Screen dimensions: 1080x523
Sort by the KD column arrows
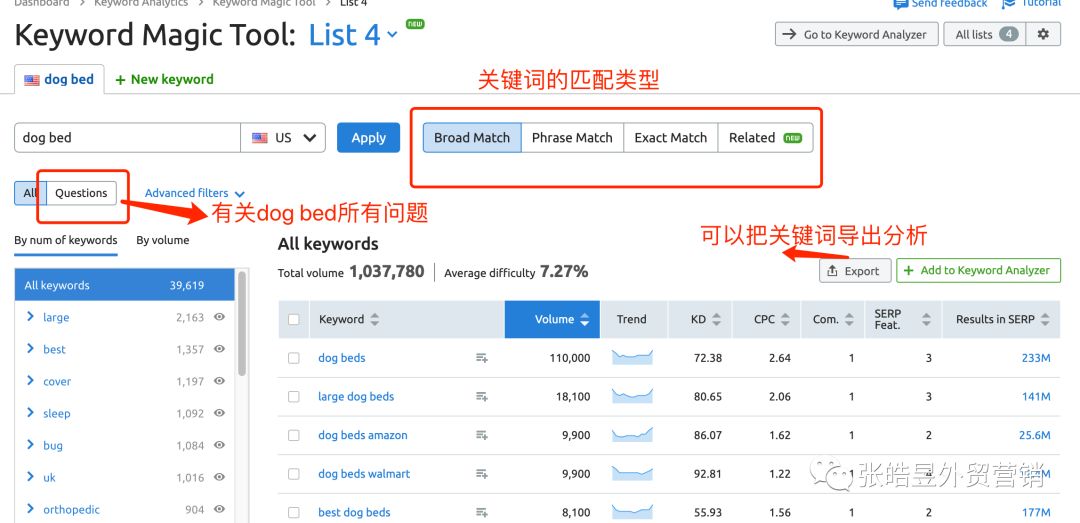(x=716, y=320)
